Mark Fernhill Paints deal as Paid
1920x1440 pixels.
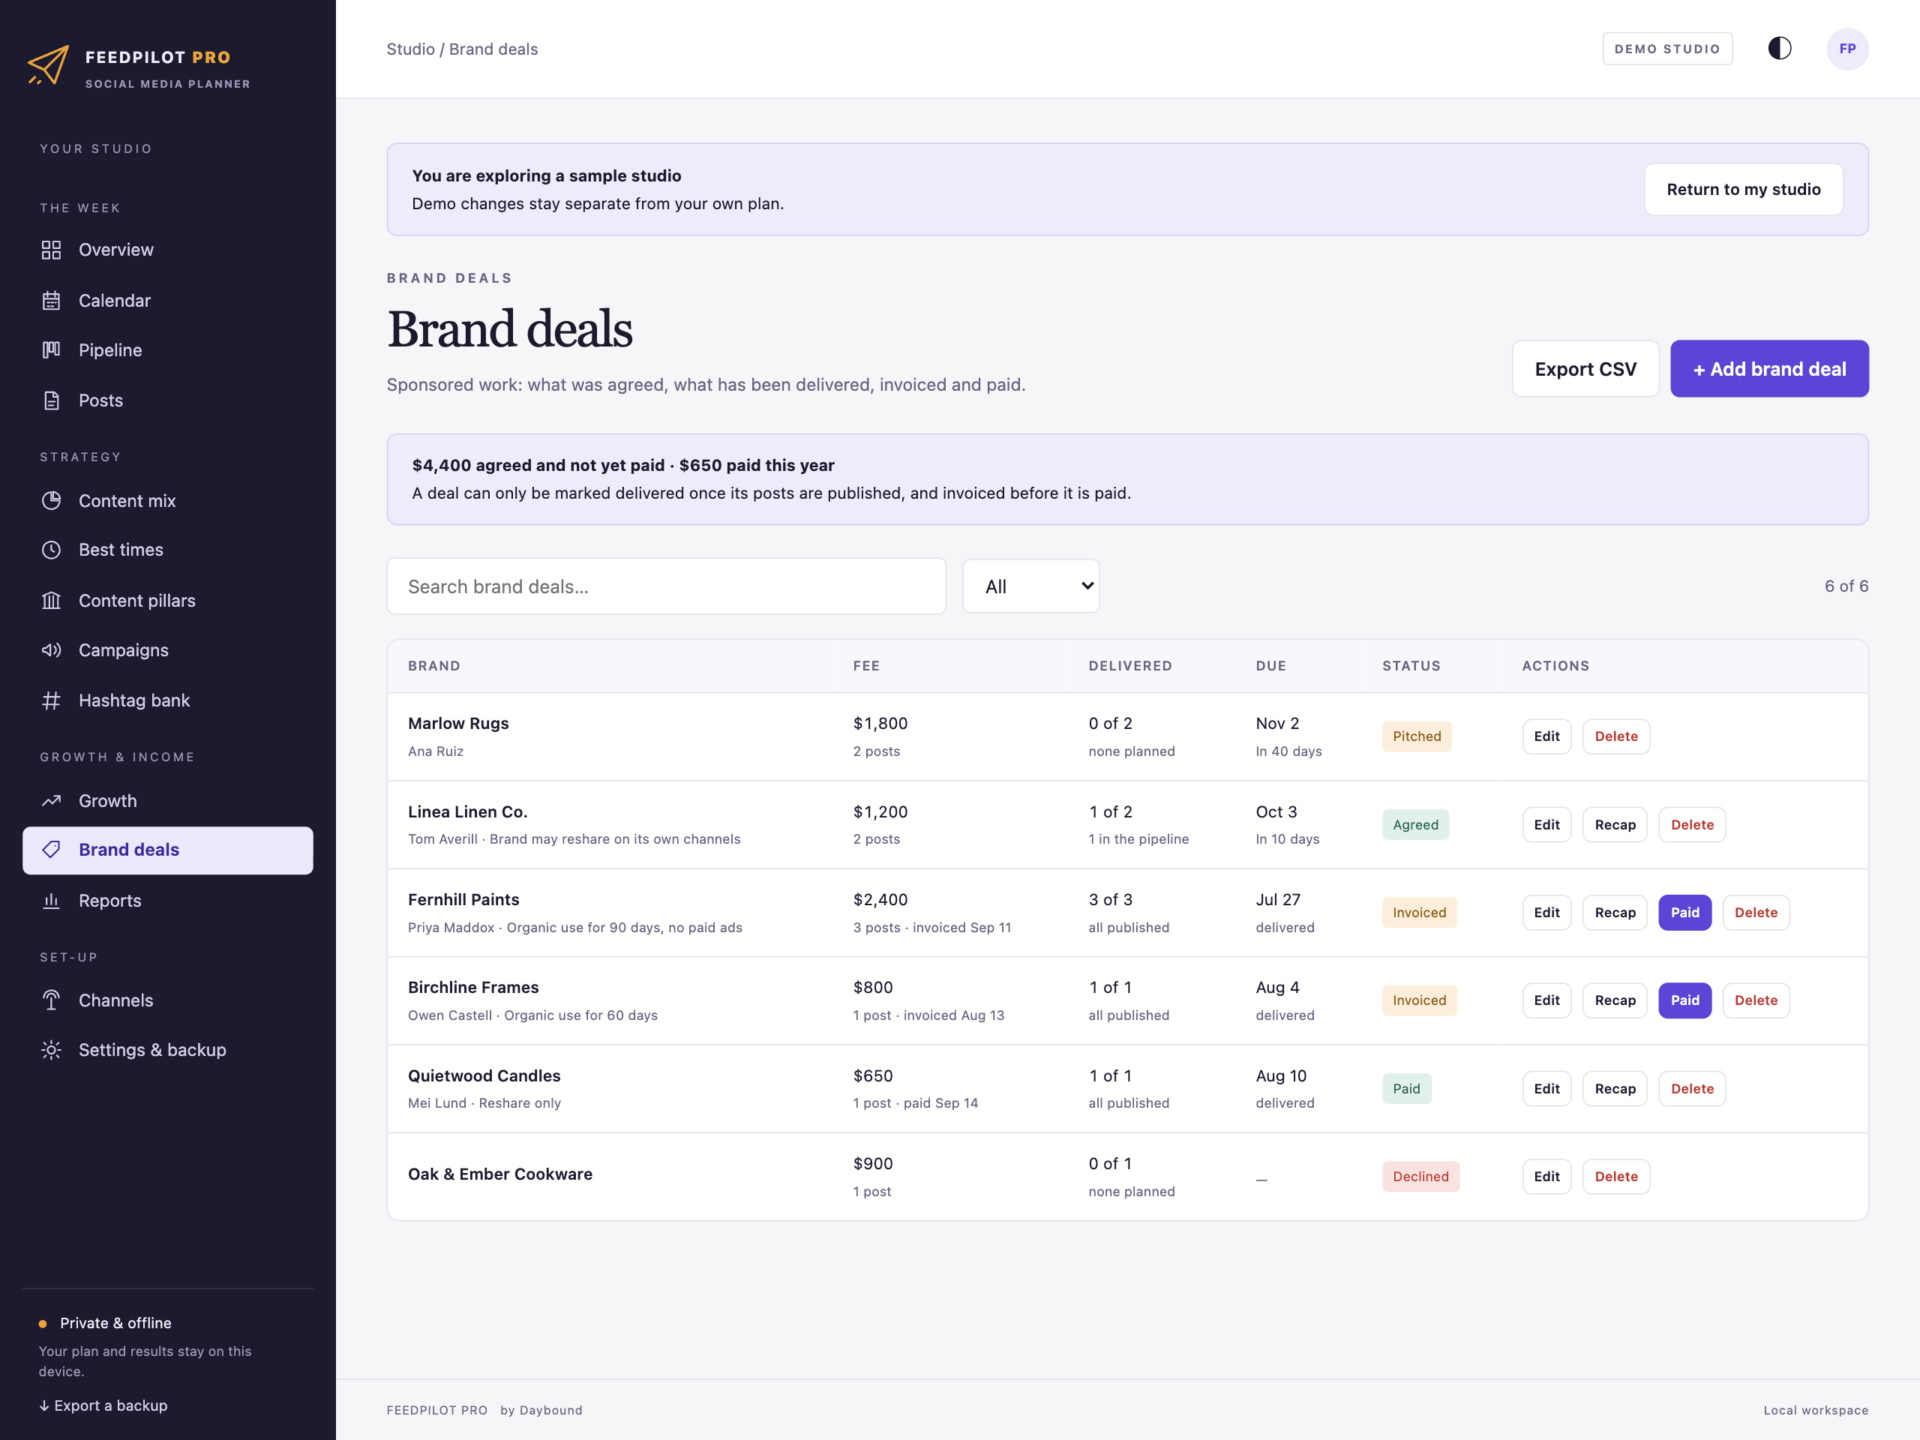(x=1684, y=912)
